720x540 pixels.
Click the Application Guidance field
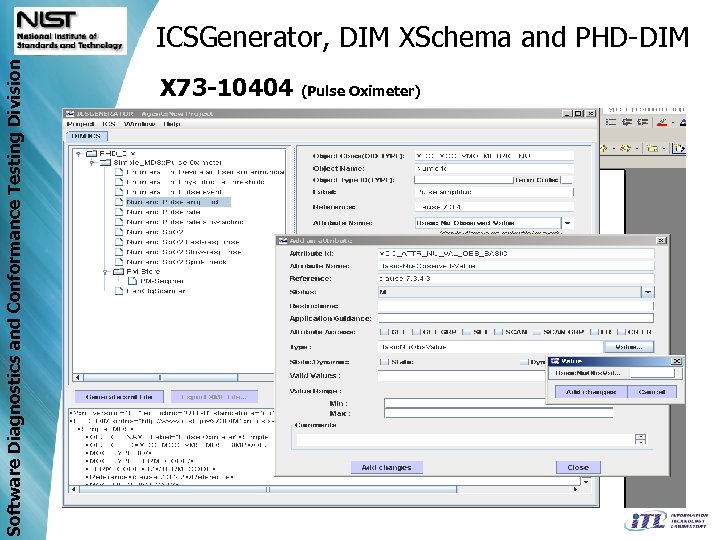click(x=516, y=318)
